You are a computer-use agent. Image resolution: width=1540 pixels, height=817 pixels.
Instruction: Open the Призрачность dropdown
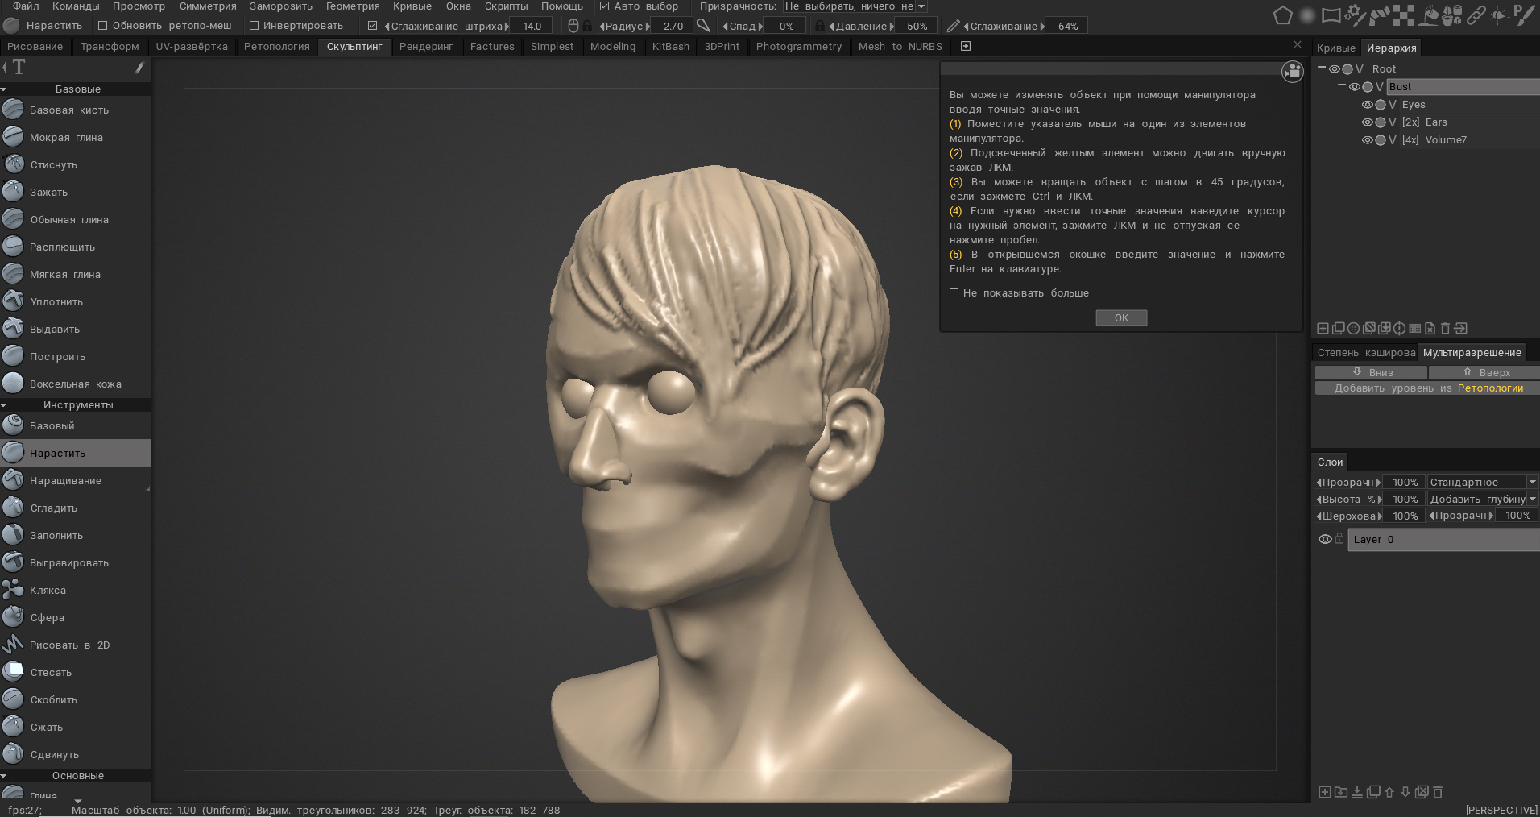coord(856,6)
